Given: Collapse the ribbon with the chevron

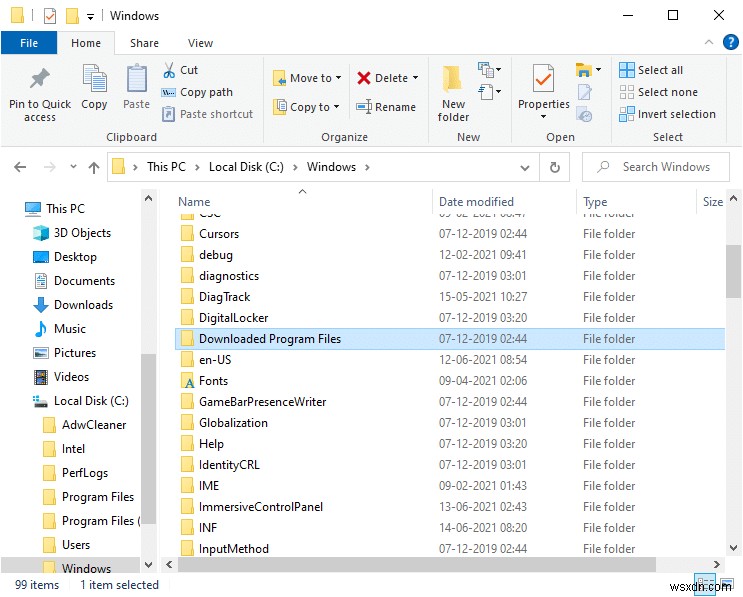Looking at the screenshot, I should [x=708, y=42].
